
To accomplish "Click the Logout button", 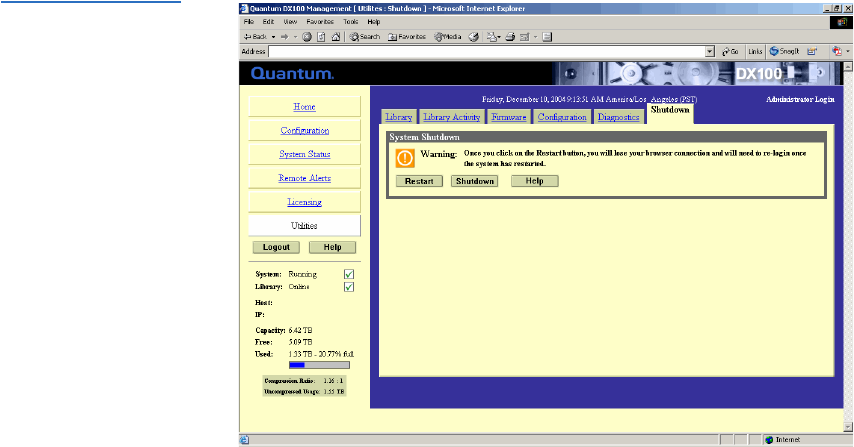I will pos(276,247).
